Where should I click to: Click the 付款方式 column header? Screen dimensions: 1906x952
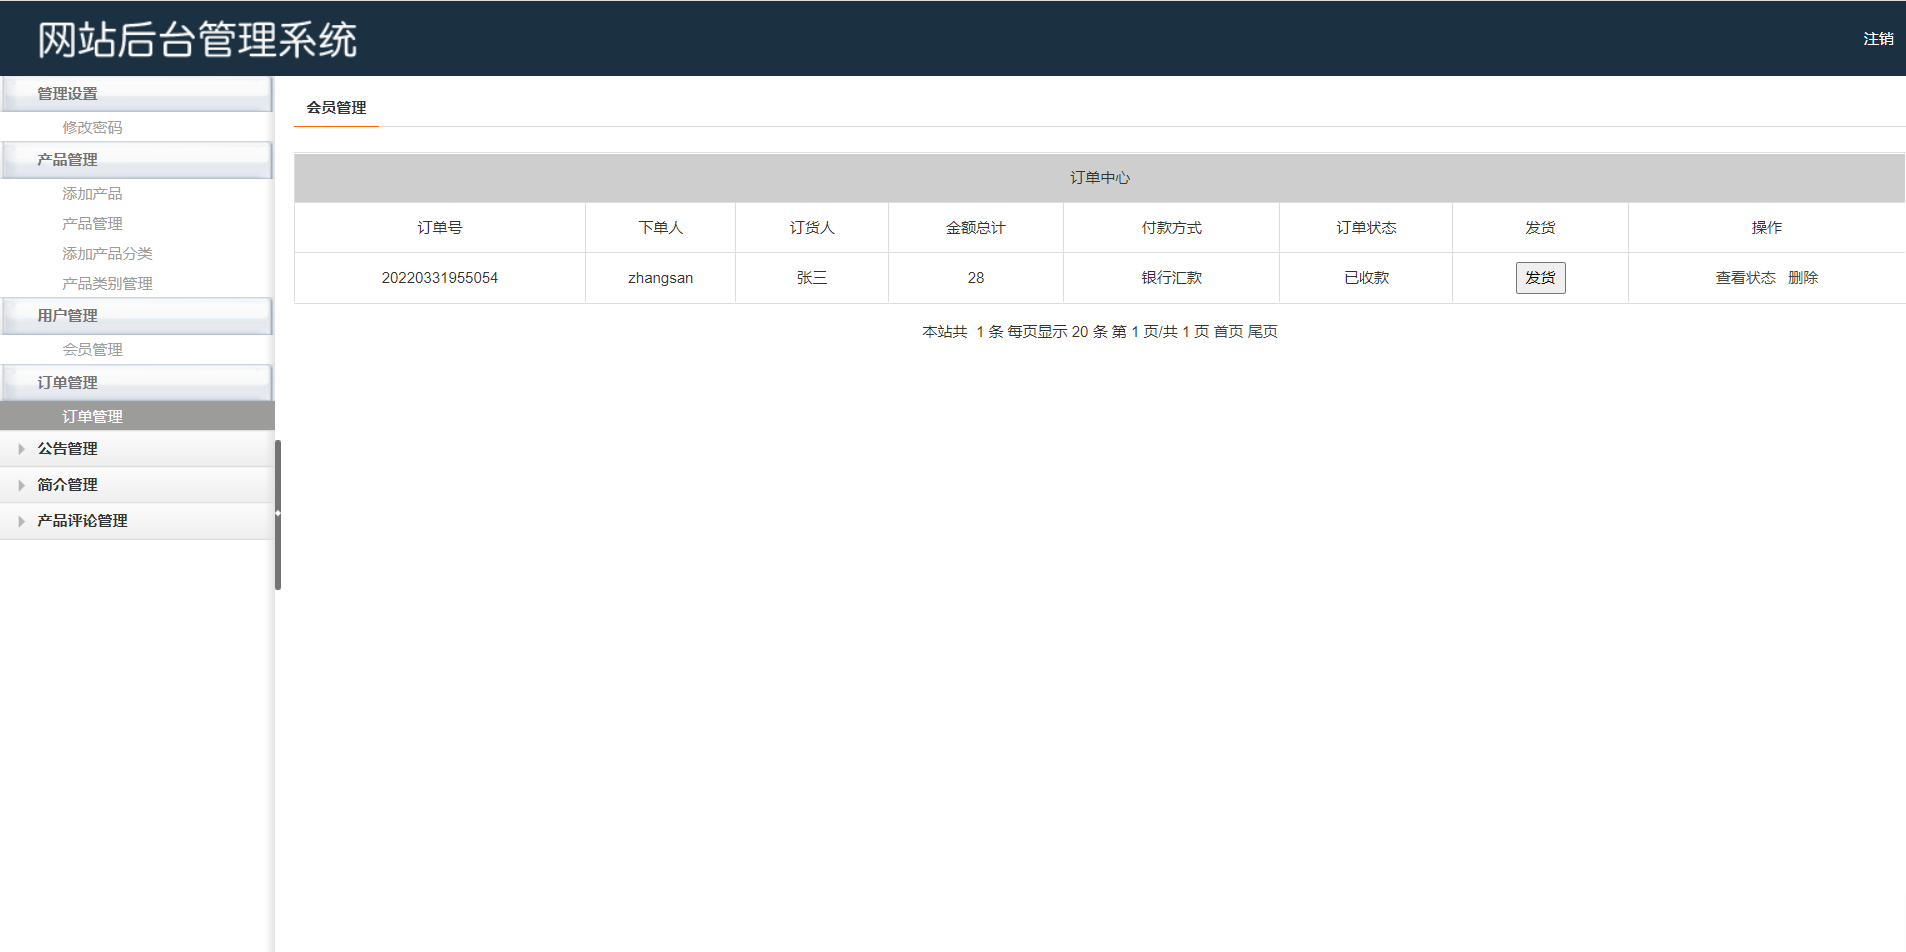1171,228
